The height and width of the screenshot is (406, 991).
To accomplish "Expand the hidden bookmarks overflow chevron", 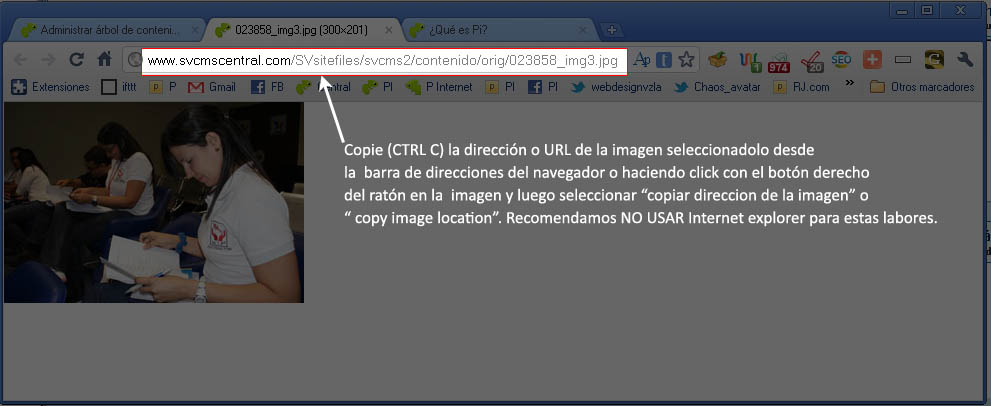I will click(850, 86).
